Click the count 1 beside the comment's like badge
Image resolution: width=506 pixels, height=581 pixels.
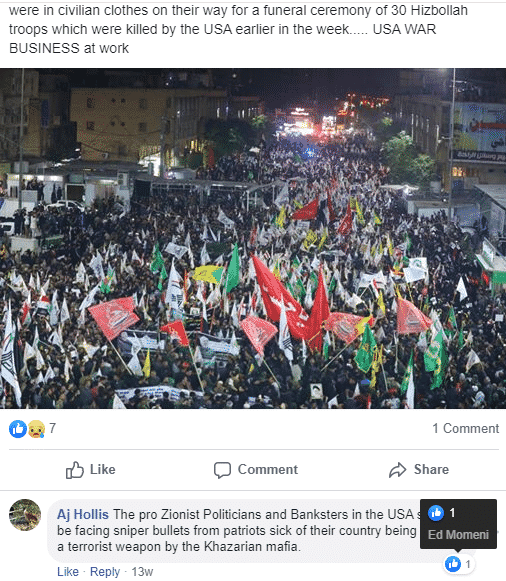pos(468,564)
